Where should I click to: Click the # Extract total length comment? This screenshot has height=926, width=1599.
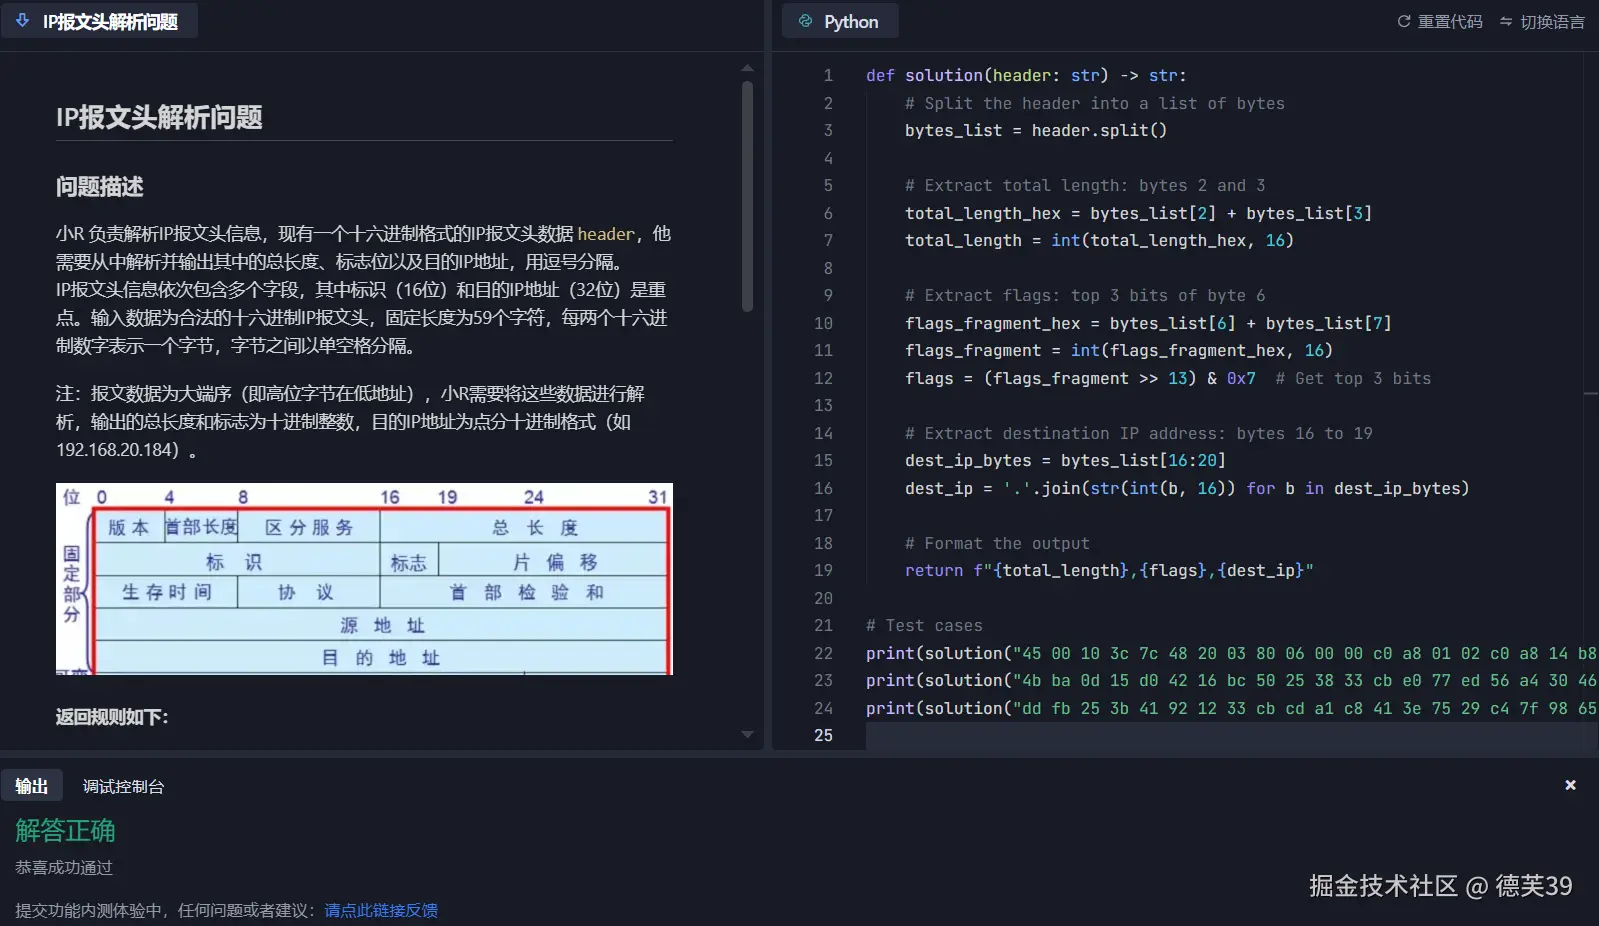point(1085,185)
